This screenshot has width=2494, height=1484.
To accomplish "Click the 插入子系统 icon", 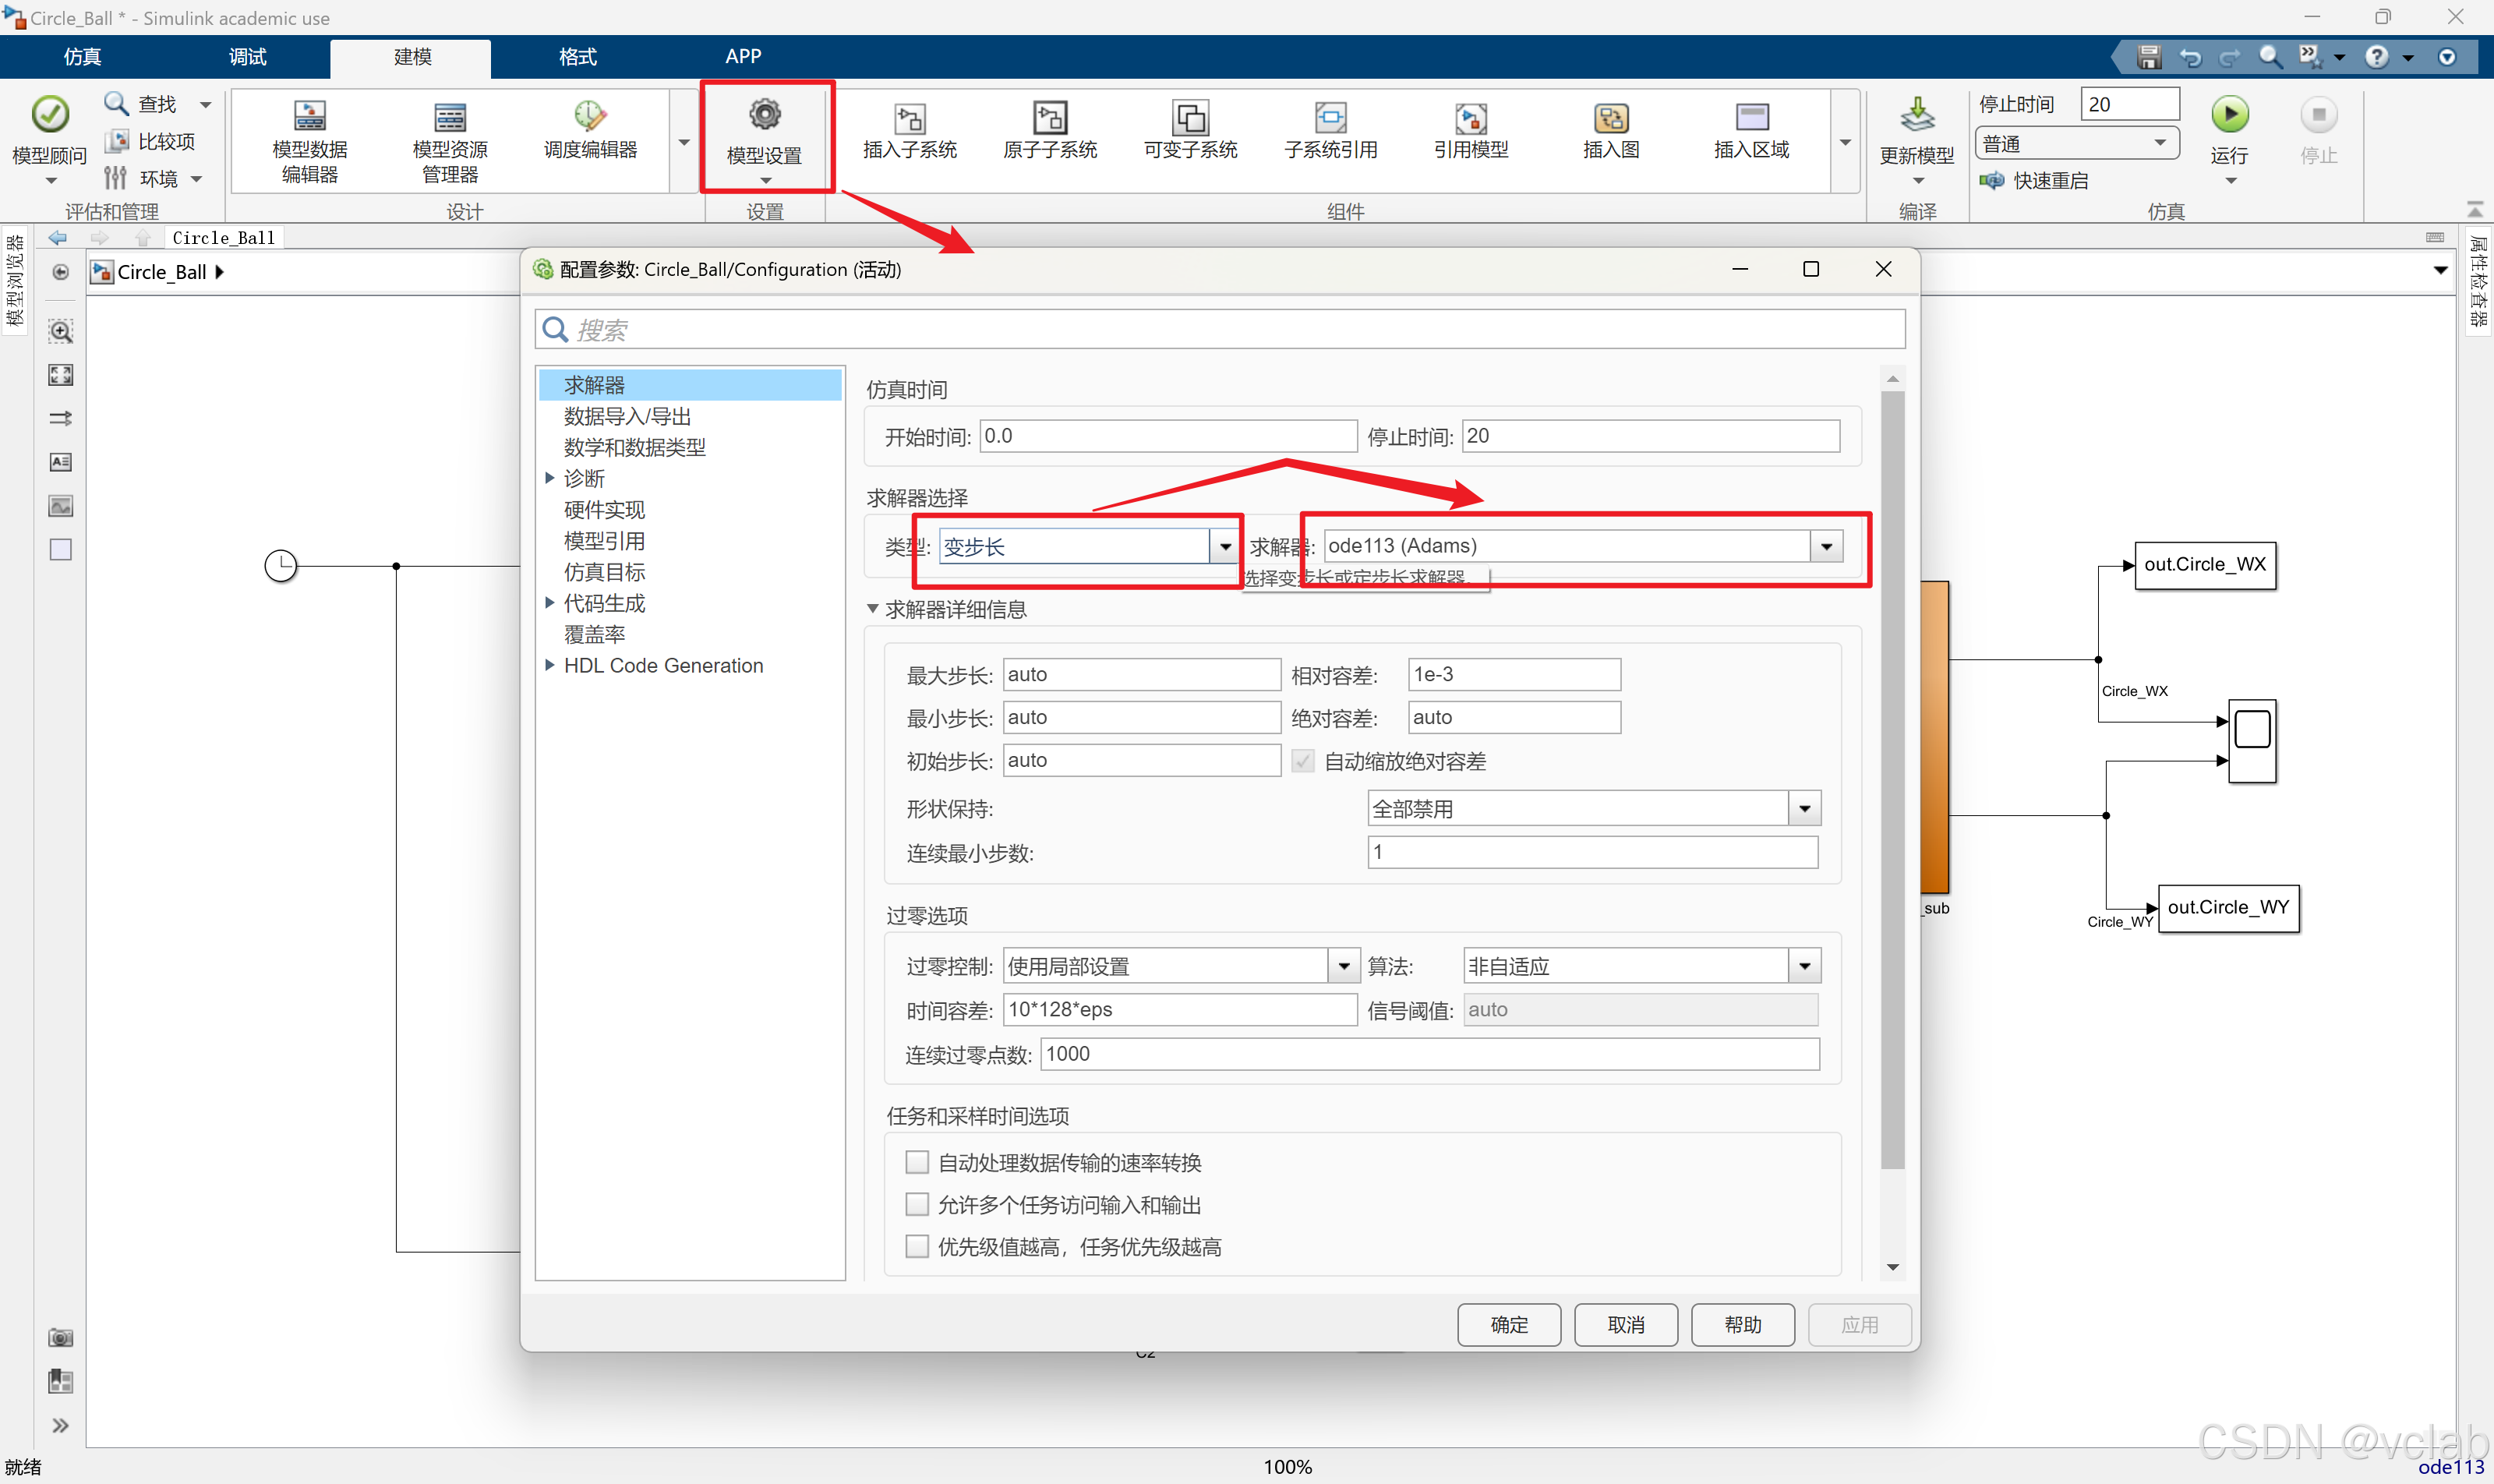I will pyautogui.click(x=909, y=118).
